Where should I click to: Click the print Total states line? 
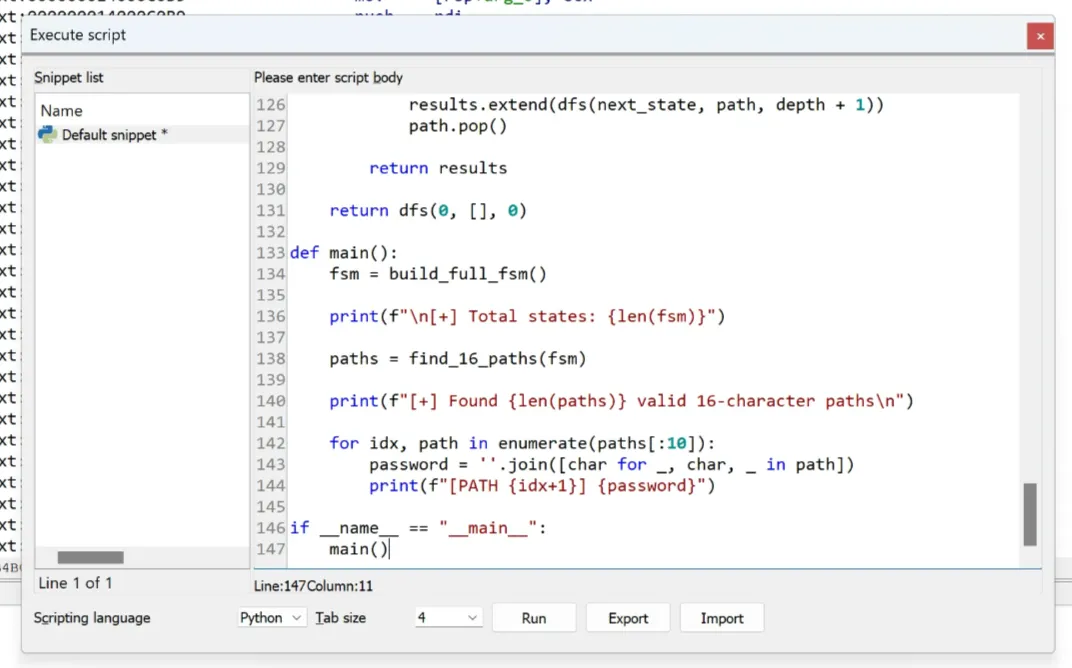[526, 316]
